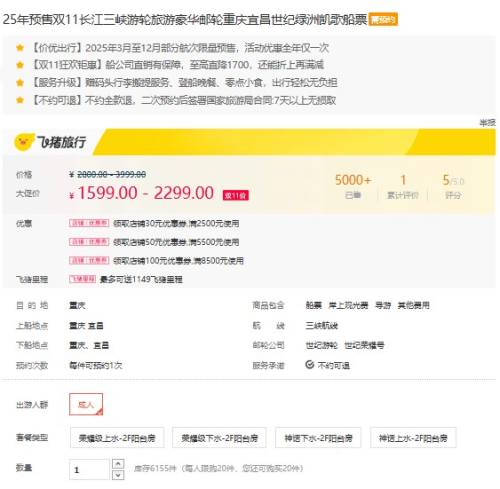
Task: Click the 飞猪里程 tag before 最多可送1149
Action: (82, 279)
